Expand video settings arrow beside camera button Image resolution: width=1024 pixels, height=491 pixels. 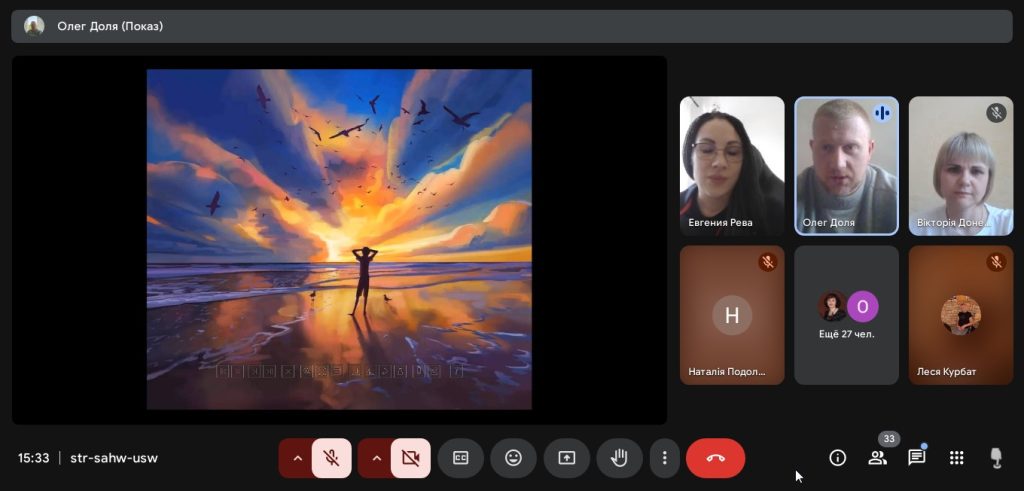[x=376, y=458]
